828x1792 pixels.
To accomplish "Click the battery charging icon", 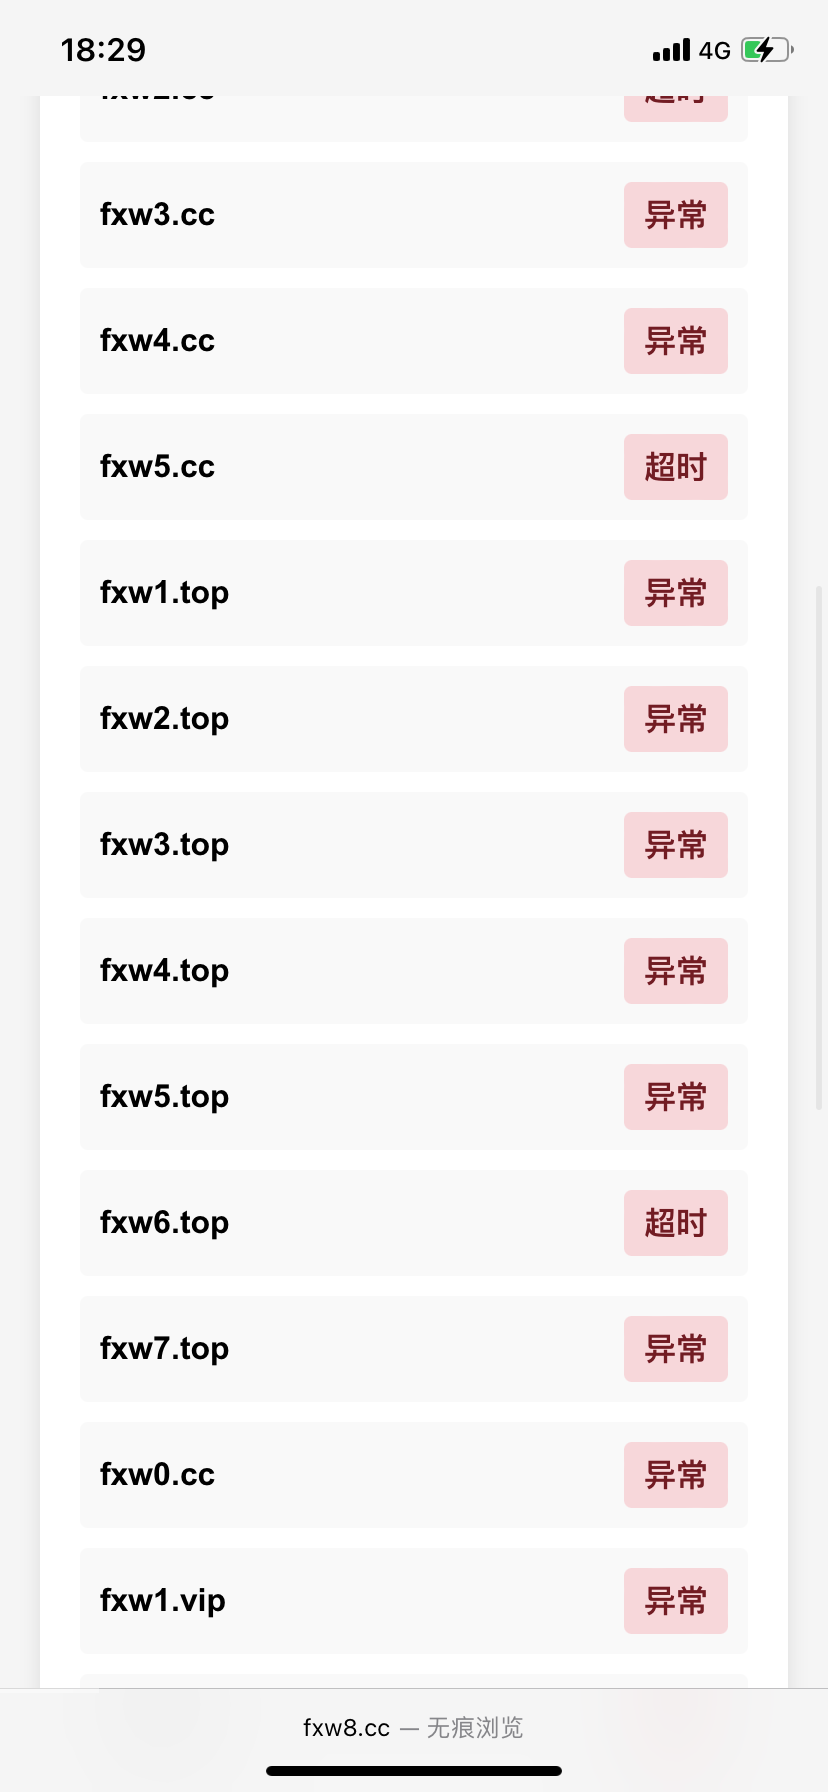I will coord(766,50).
